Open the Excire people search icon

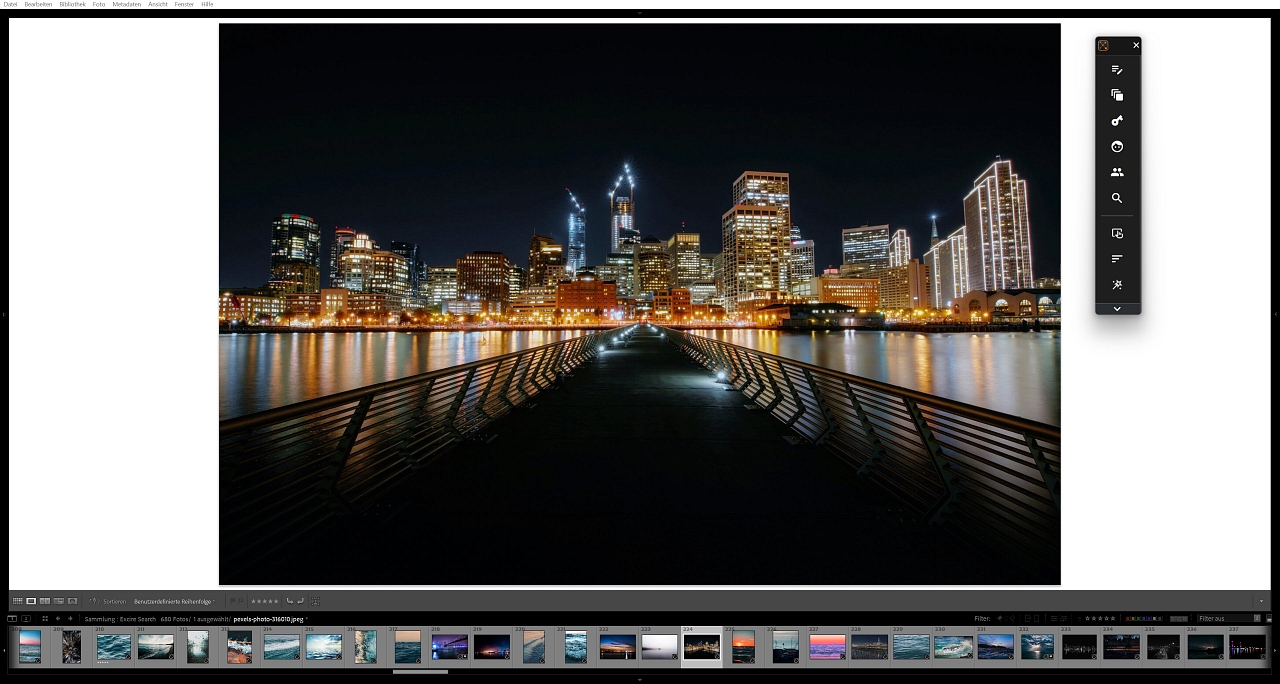click(x=1117, y=172)
